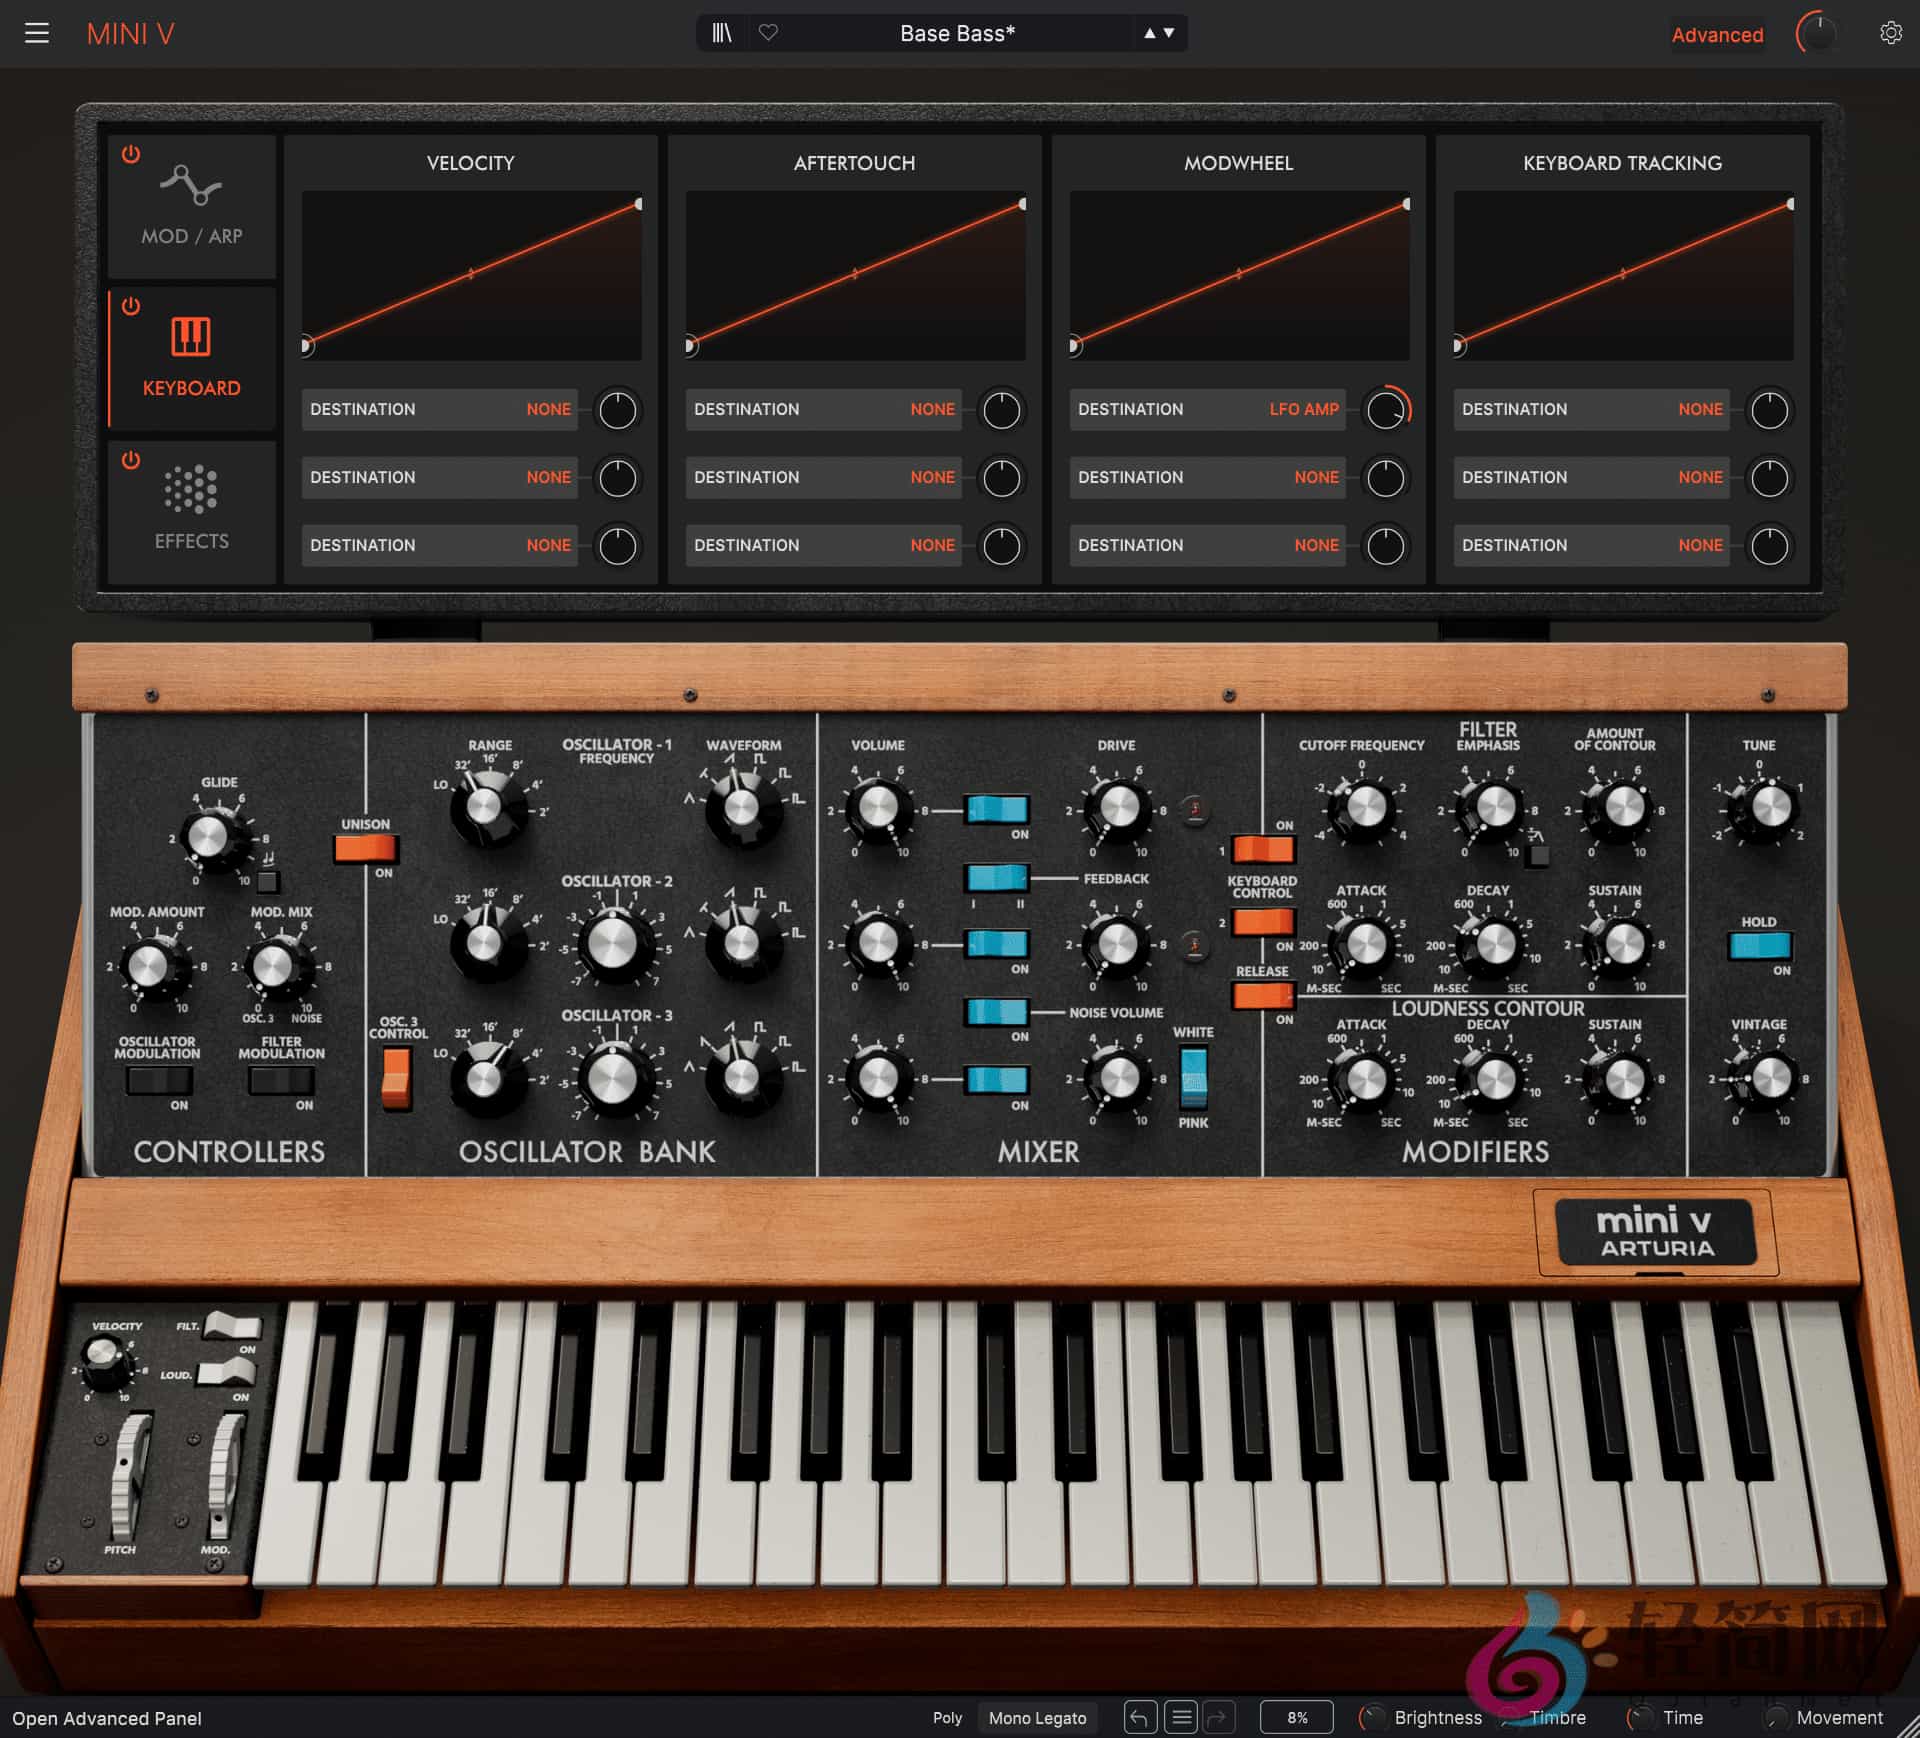This screenshot has height=1738, width=1920.
Task: Click Open Advanced Panel
Action: 105,1717
